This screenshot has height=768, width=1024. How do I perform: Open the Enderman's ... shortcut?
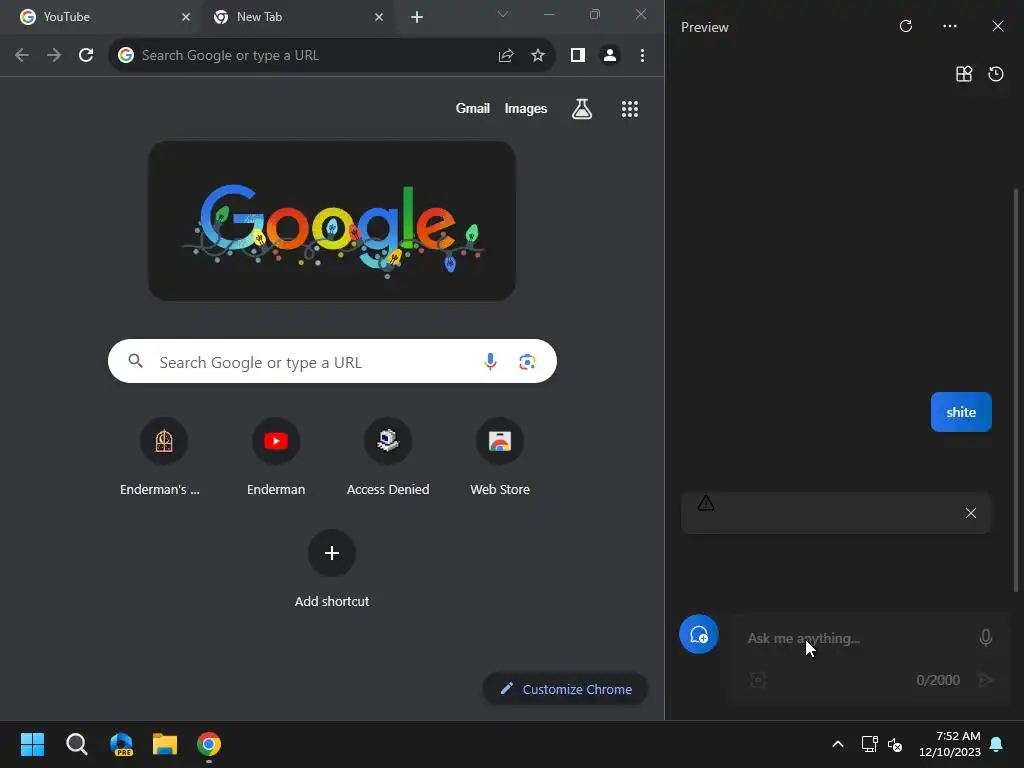(164, 457)
